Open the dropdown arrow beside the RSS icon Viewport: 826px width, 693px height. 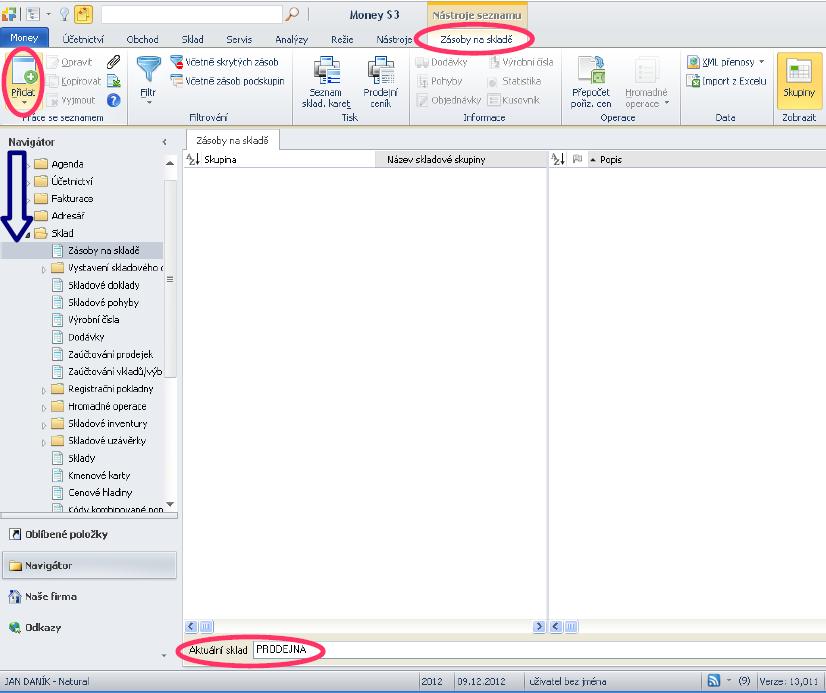729,680
